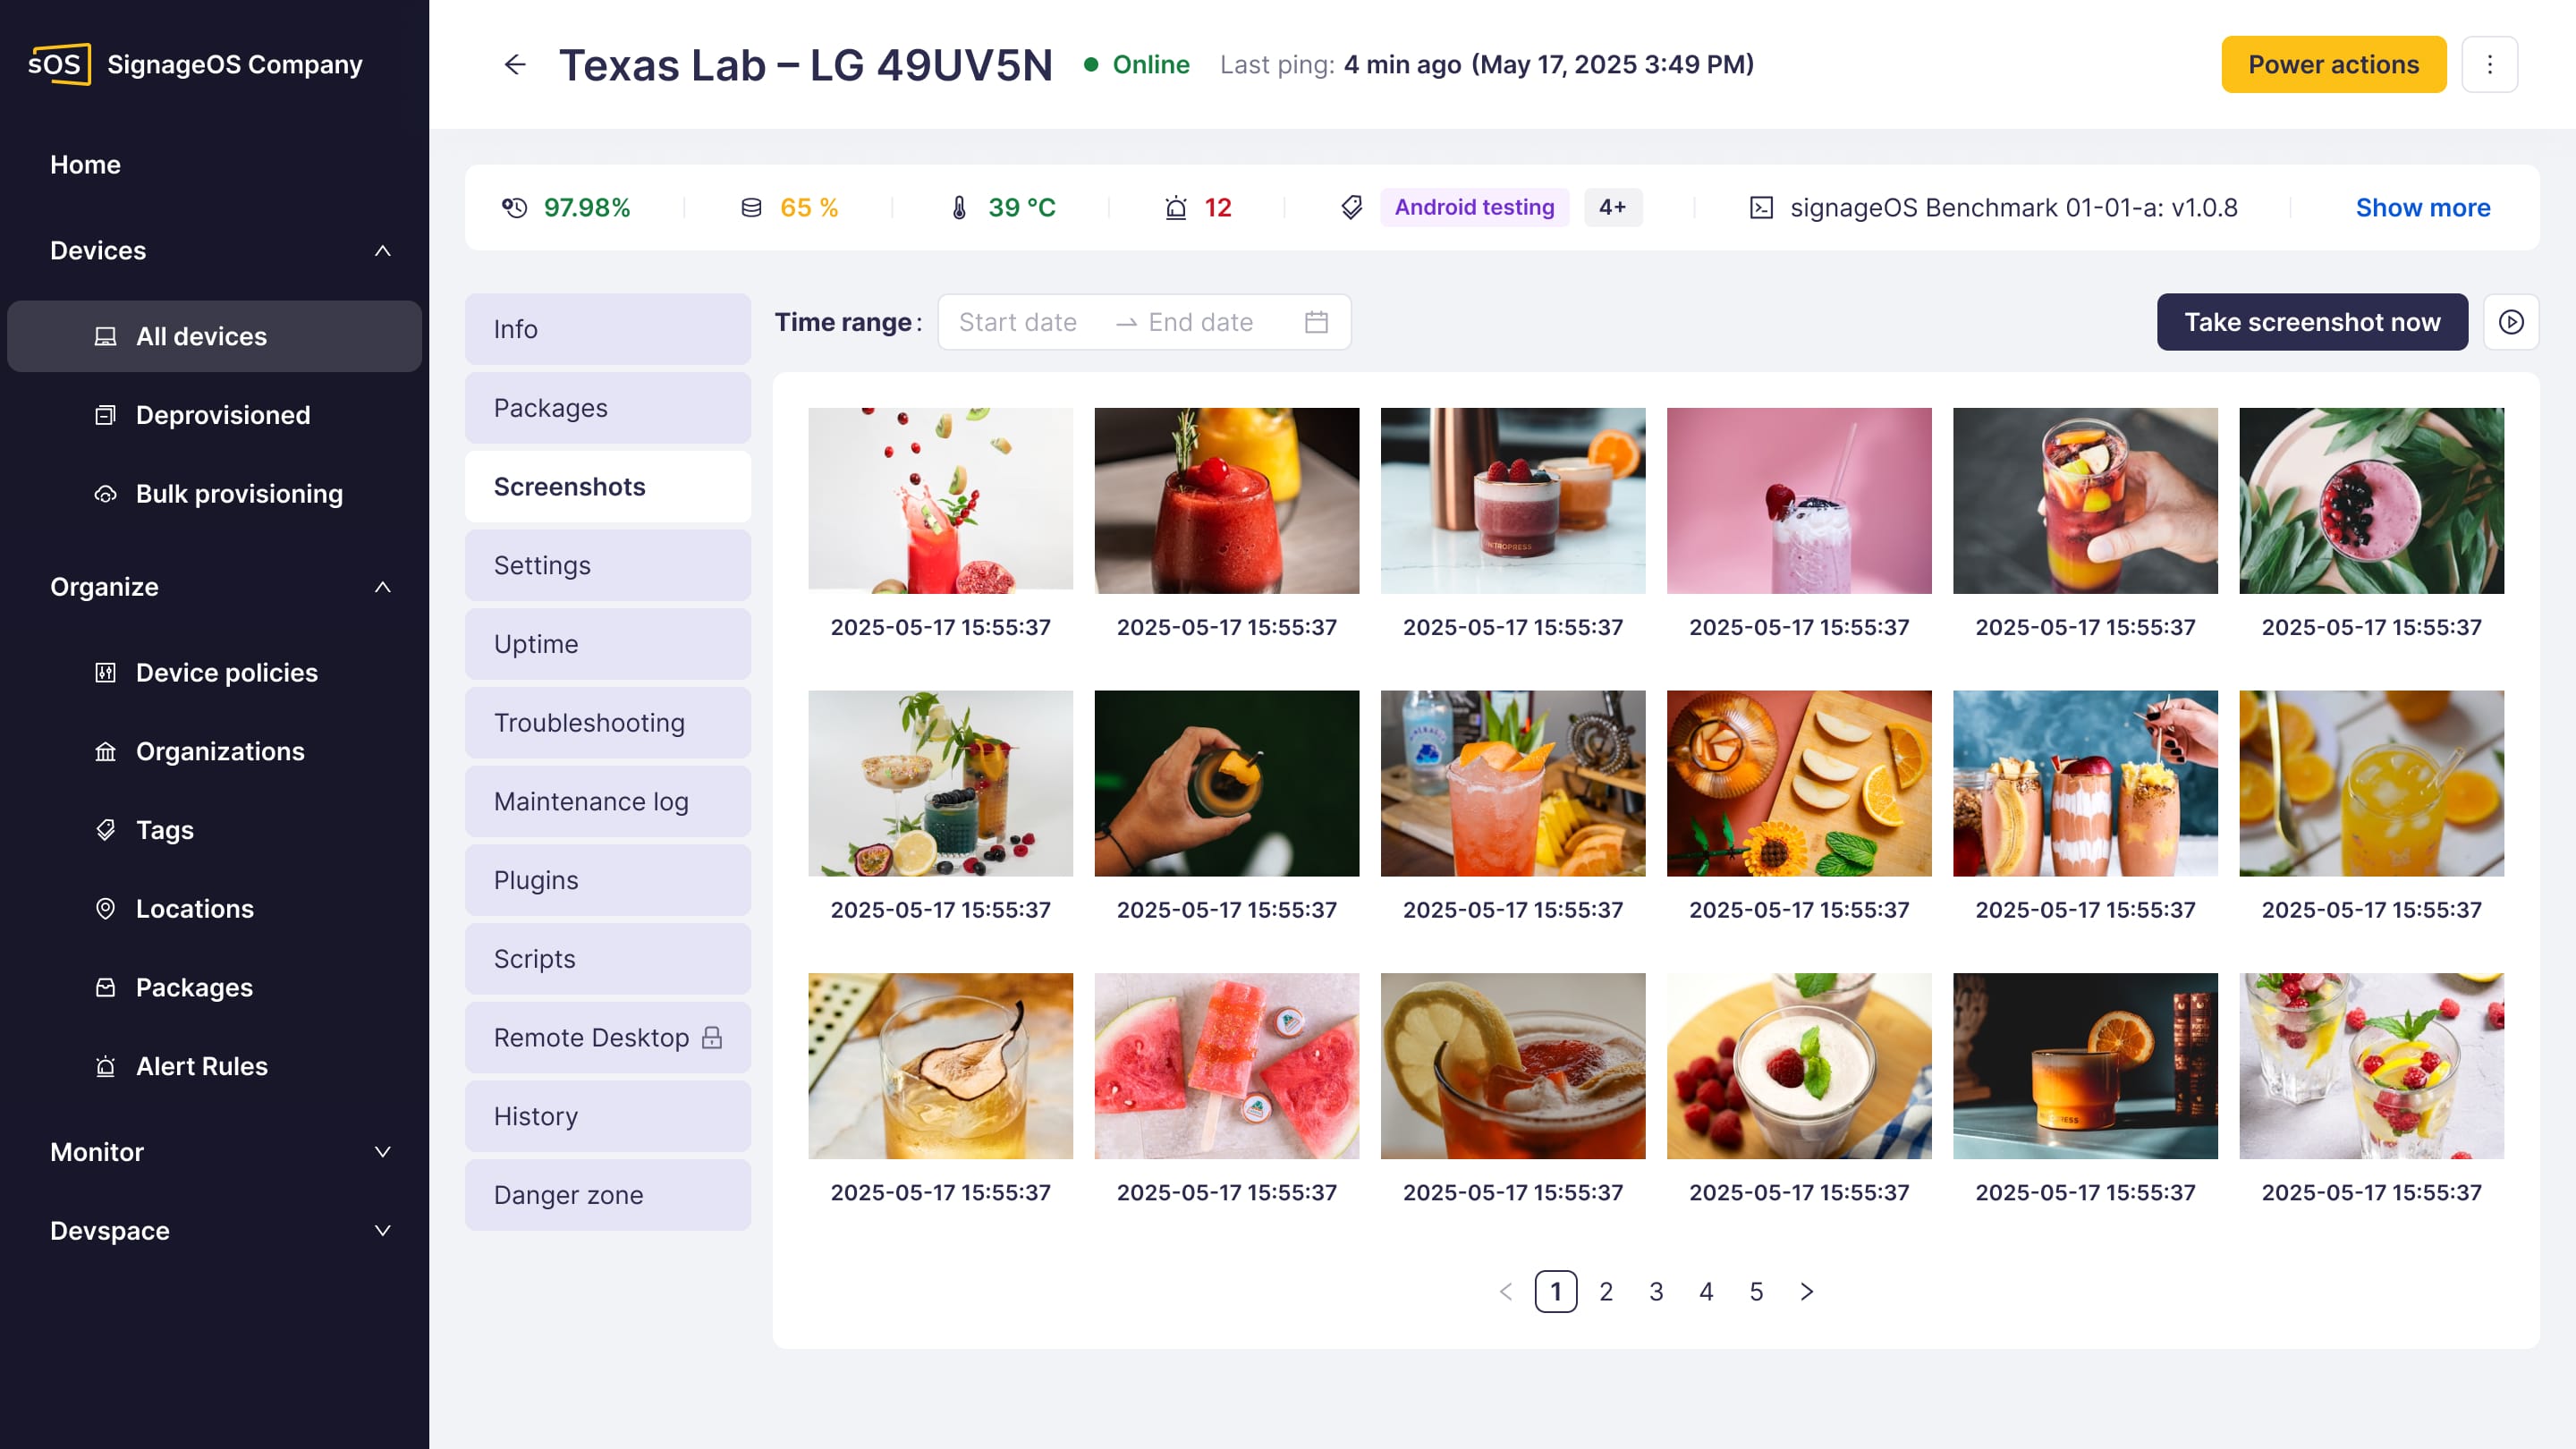2576x1449 pixels.
Task: Open Alert Rules in the sidebar
Action: [x=201, y=1066]
